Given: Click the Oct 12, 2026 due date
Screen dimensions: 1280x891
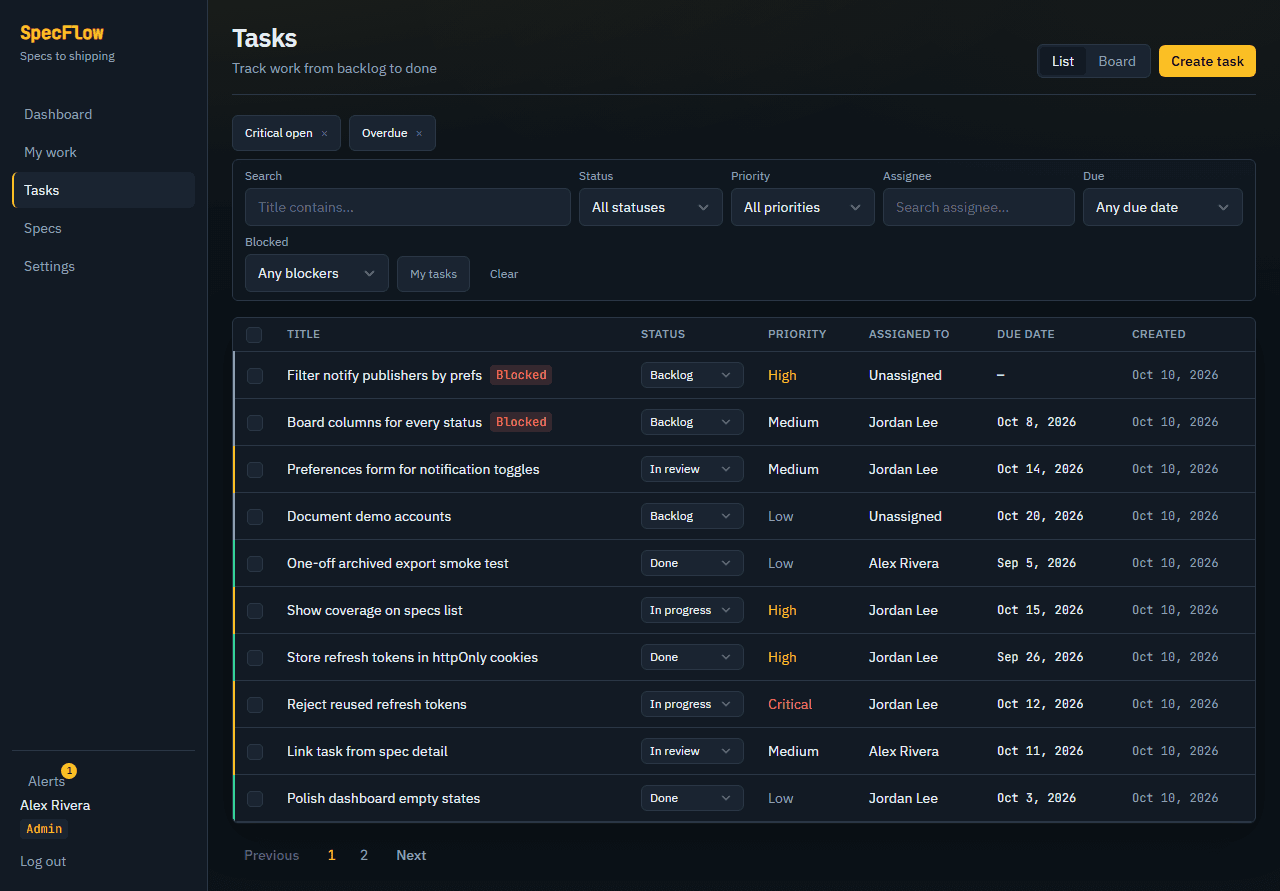Looking at the screenshot, I should point(1040,704).
